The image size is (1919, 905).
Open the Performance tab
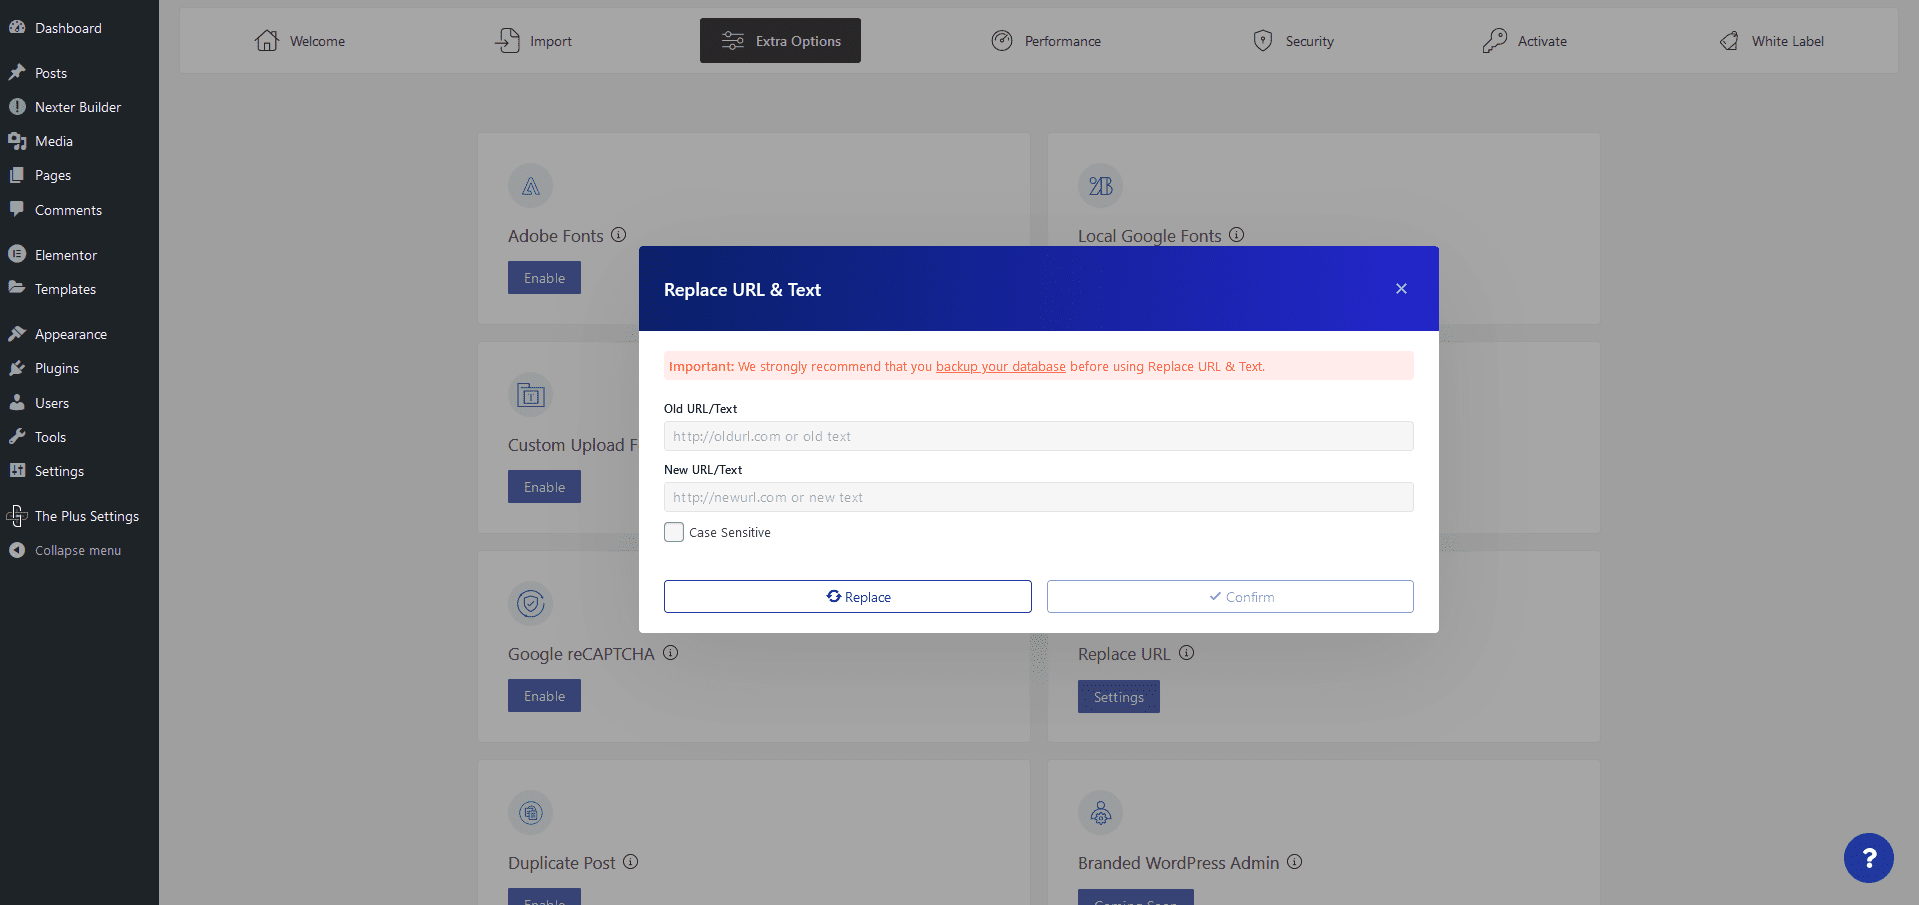coord(1046,41)
